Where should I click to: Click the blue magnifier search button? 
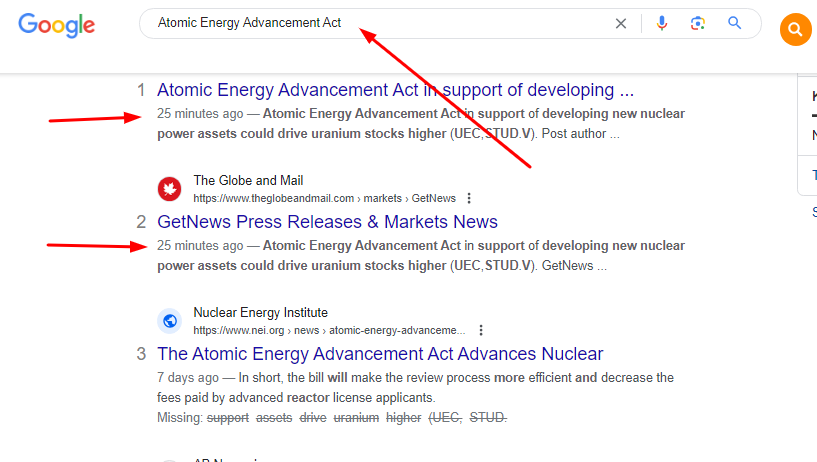(735, 23)
